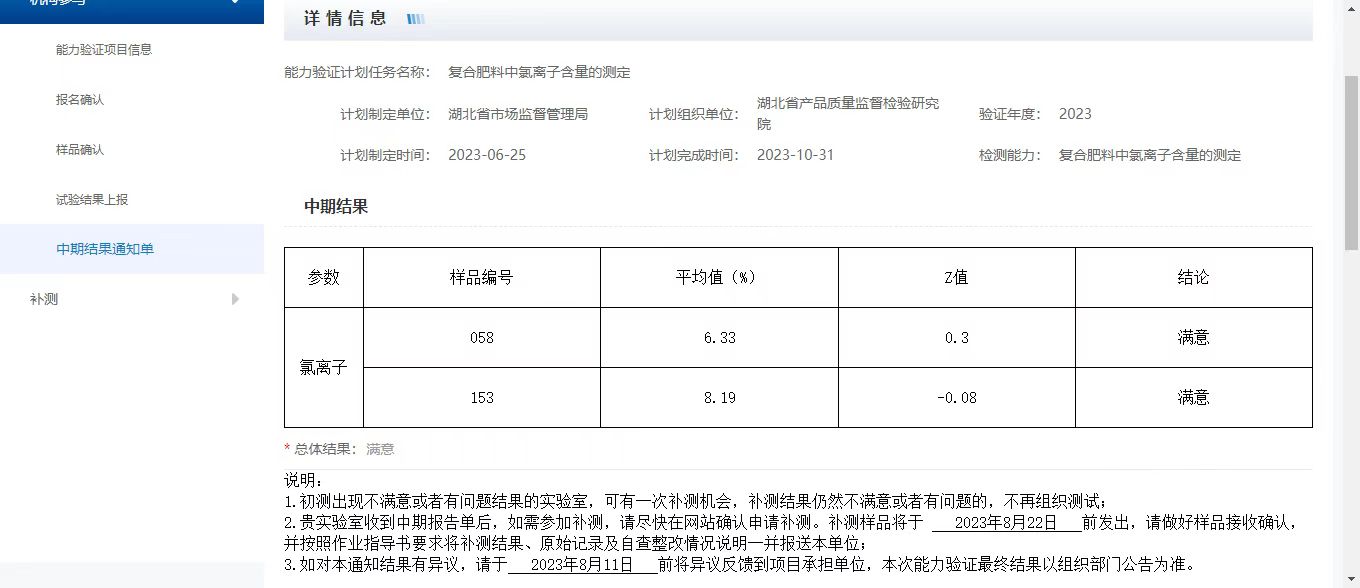Screen dimensions: 1360x588
Task: Click the 计划制定单位 label
Action: pos(385,114)
